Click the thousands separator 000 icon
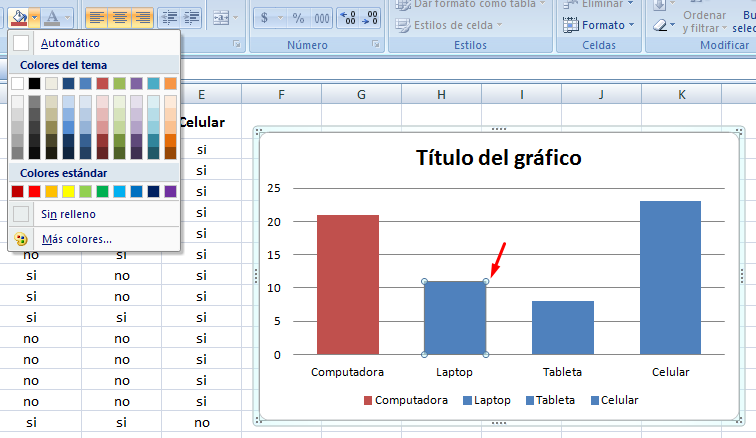The image size is (756, 438). 321,18
